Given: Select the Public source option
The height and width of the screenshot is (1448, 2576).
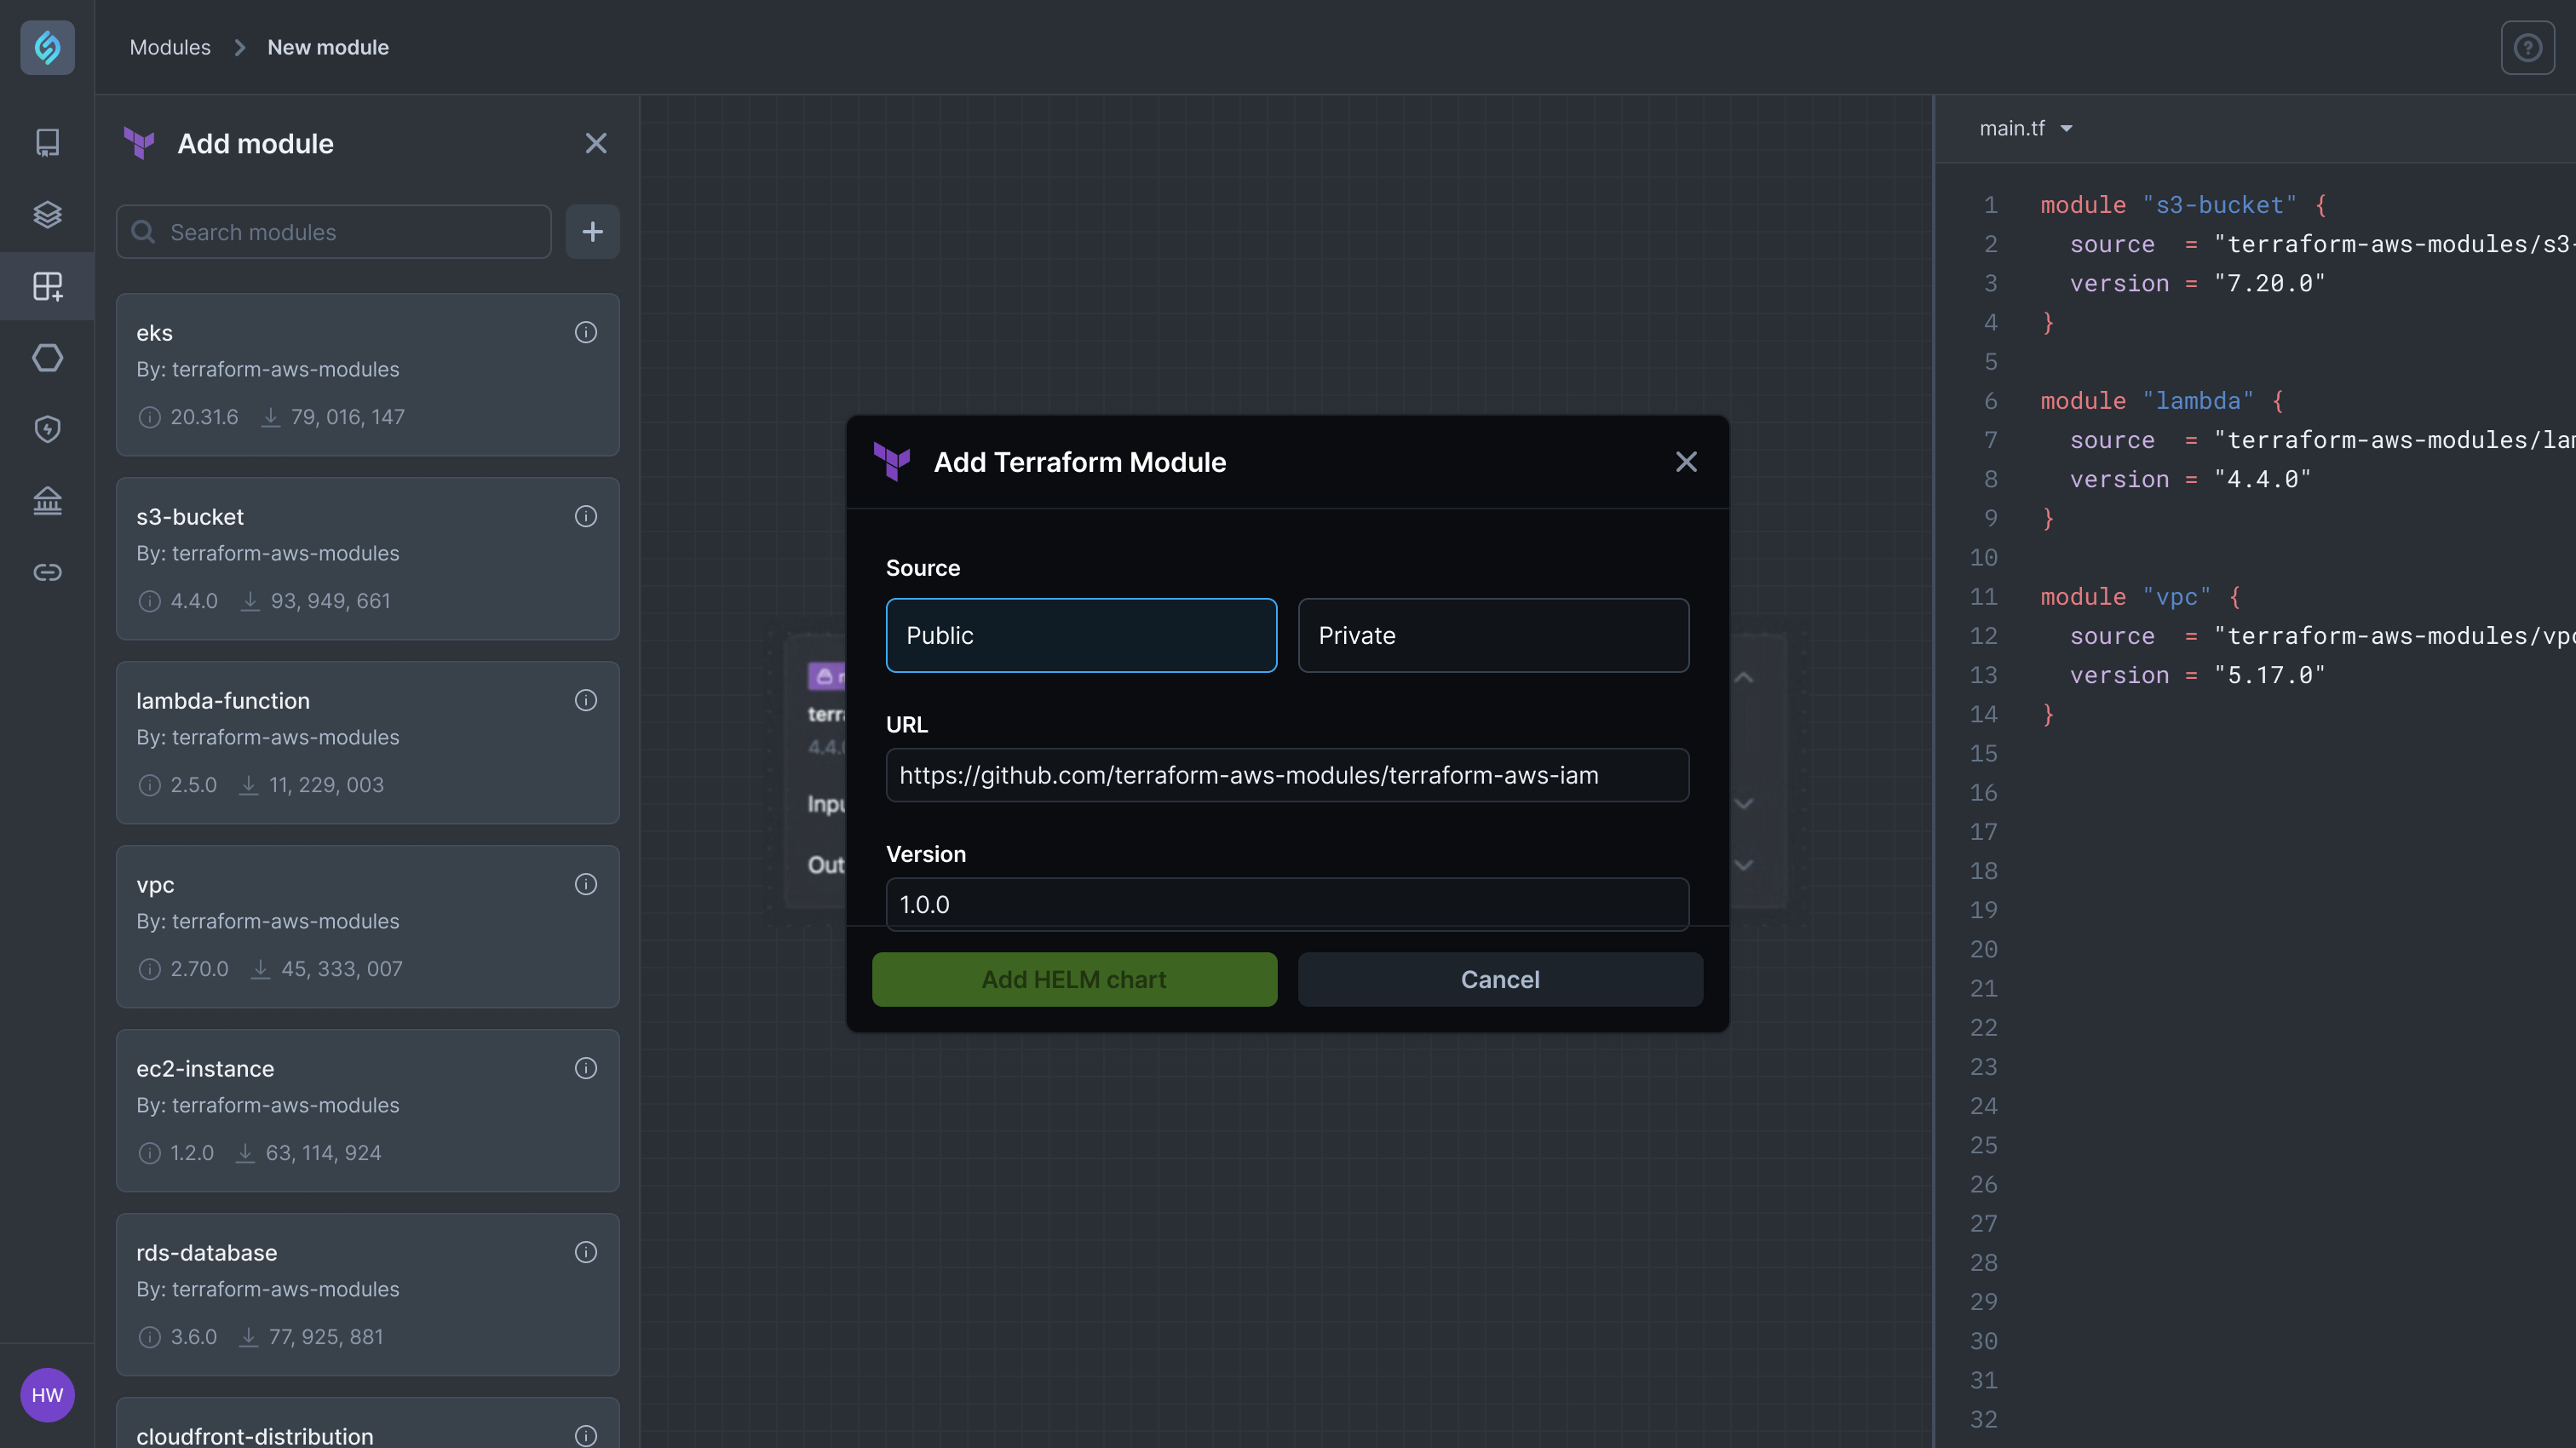Looking at the screenshot, I should pos(1081,635).
